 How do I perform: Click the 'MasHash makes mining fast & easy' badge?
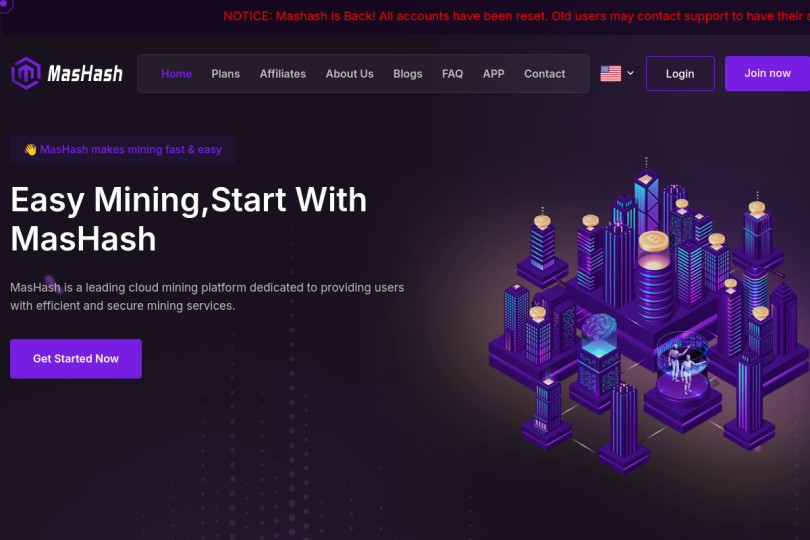coord(123,149)
